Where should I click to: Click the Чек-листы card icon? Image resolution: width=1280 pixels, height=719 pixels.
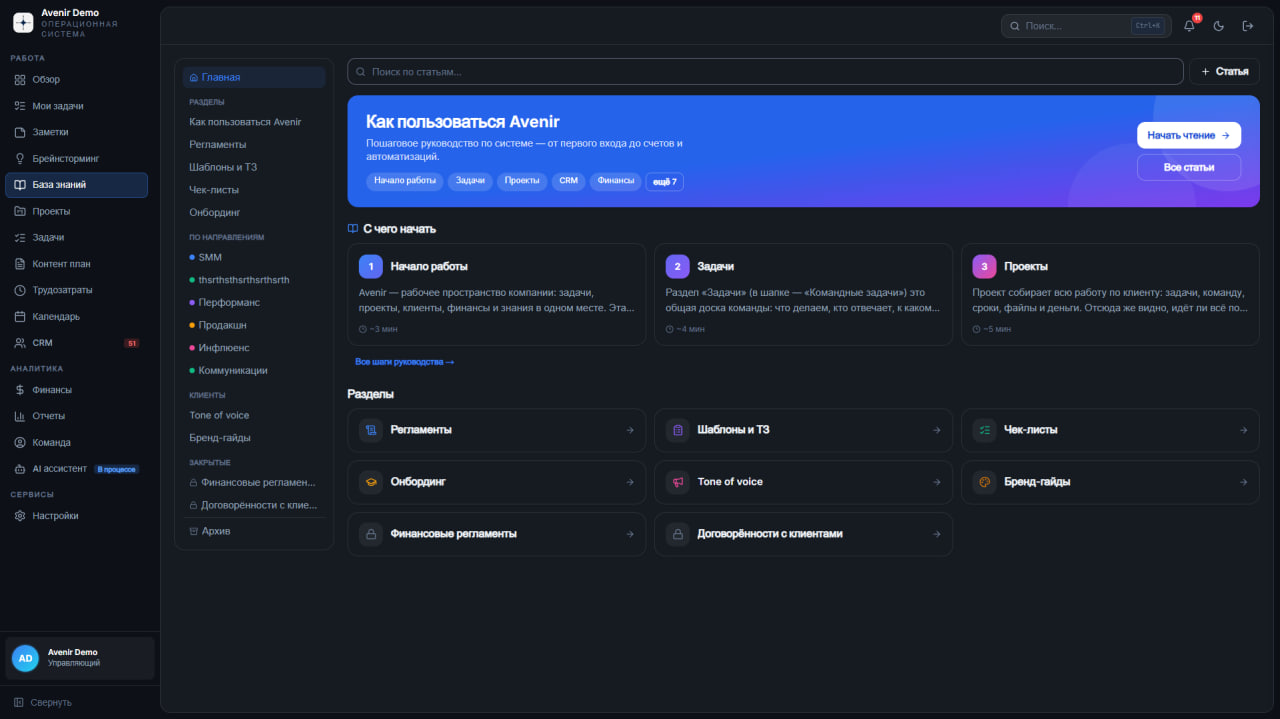[985, 430]
